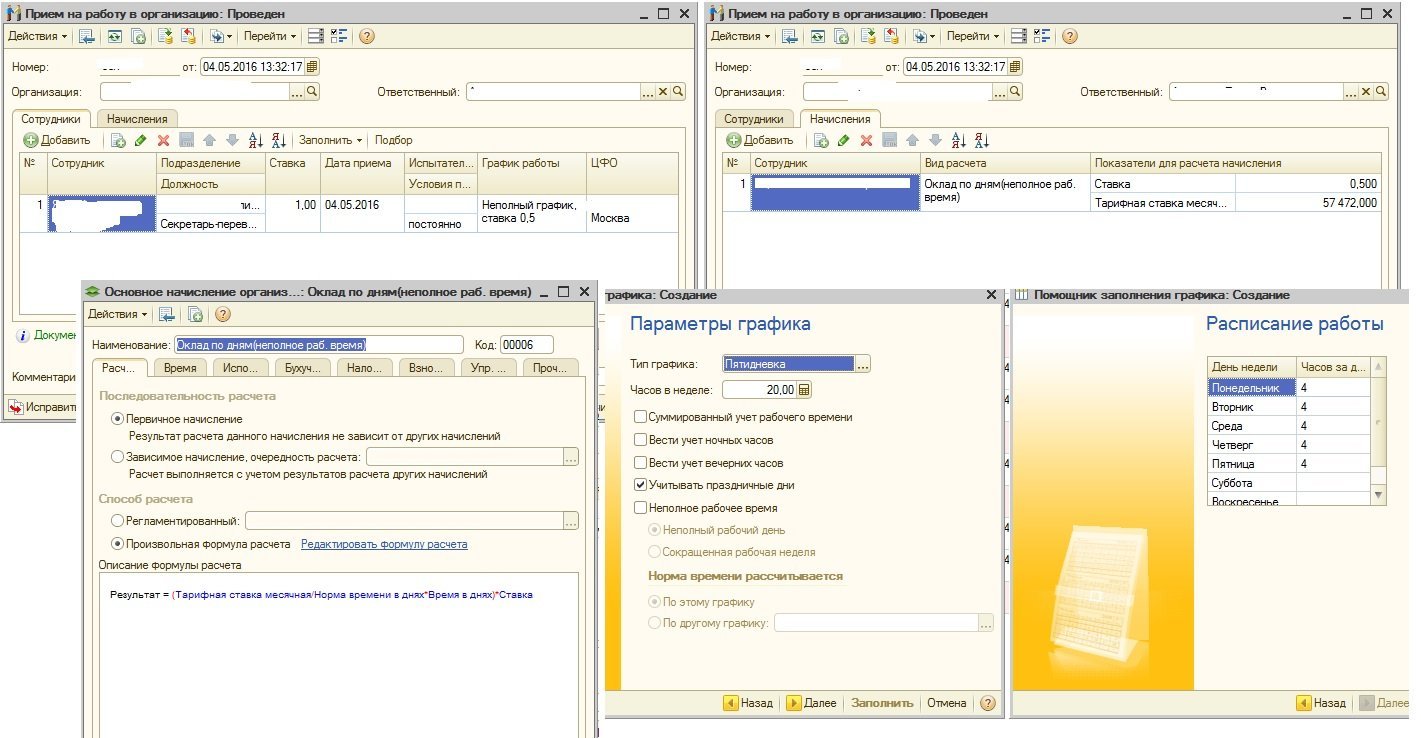Expand the Заполнить dropdown in table toolbar
The image size is (1421, 738).
(x=329, y=140)
